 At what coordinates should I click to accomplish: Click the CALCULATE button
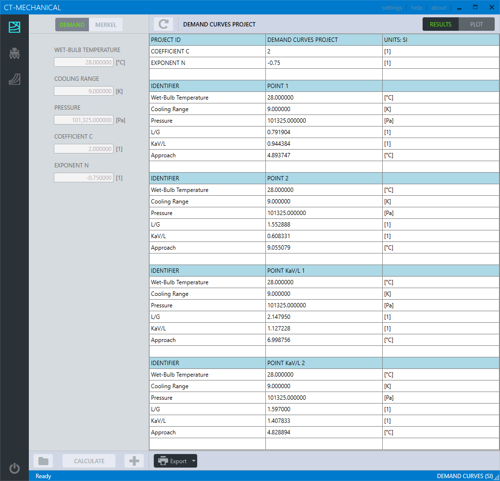point(89,461)
